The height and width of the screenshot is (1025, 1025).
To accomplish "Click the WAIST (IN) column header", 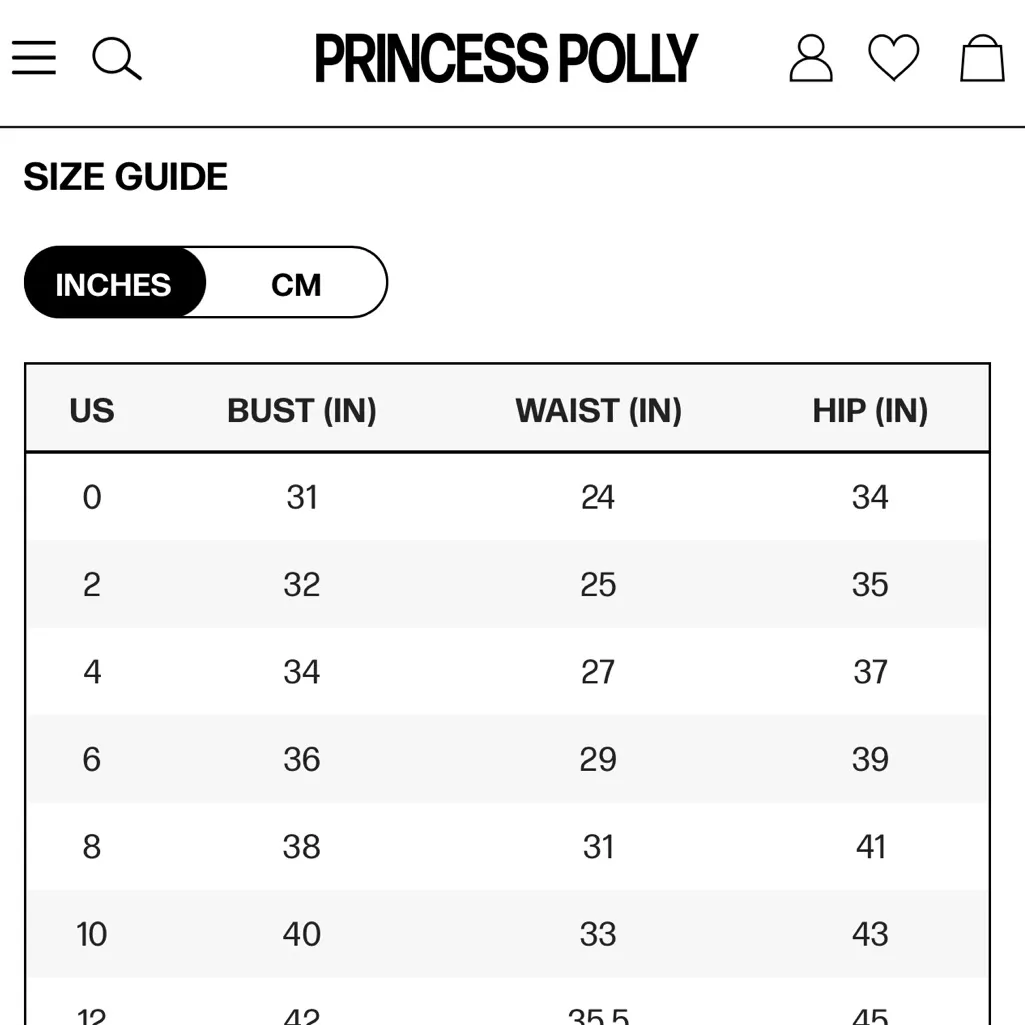I will [x=598, y=411].
